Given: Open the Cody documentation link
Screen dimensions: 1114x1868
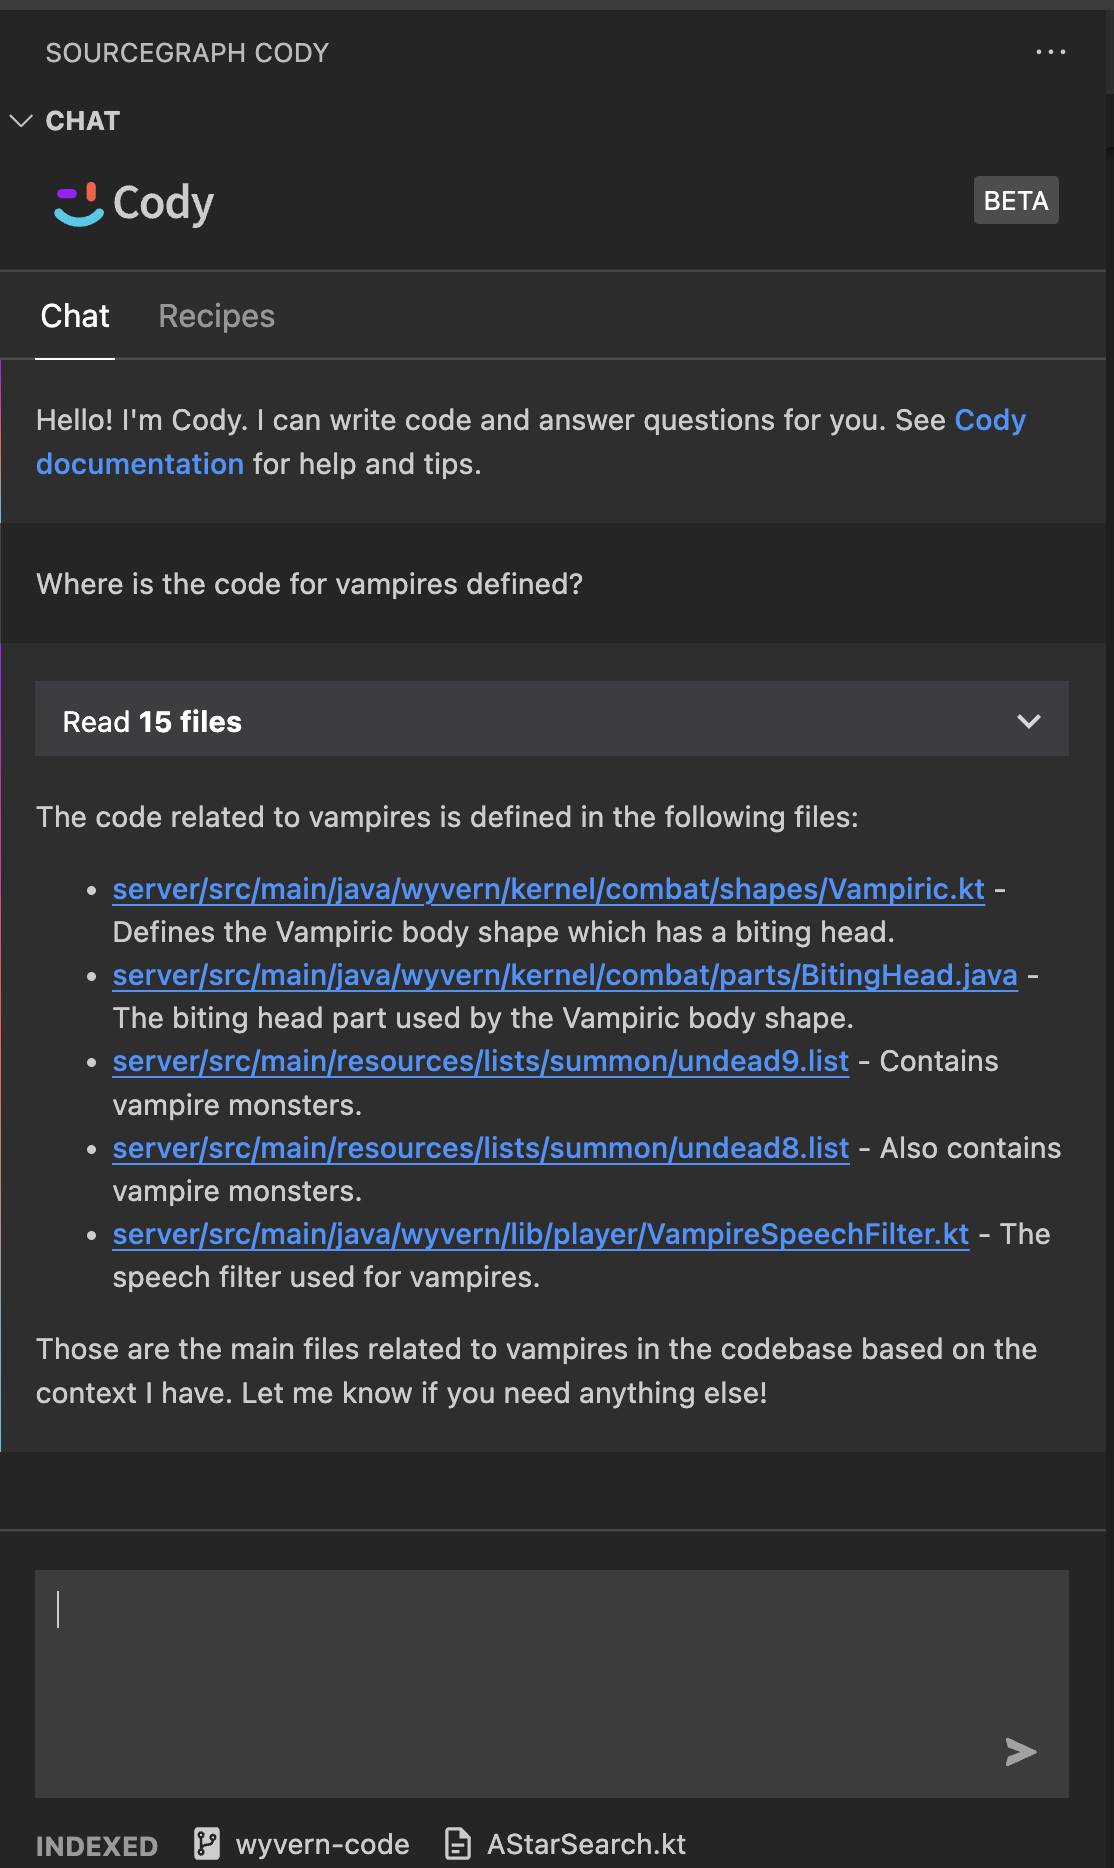Looking at the screenshot, I should click(531, 441).
